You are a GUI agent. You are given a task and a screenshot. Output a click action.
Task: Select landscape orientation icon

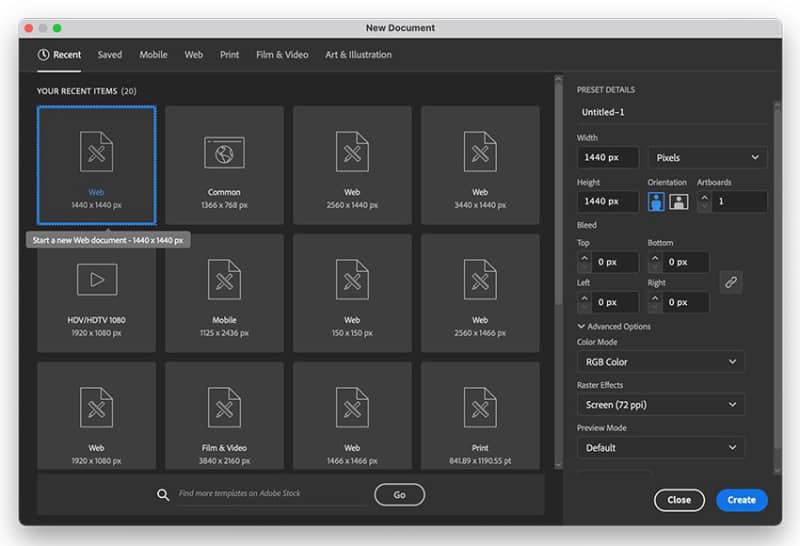point(678,202)
